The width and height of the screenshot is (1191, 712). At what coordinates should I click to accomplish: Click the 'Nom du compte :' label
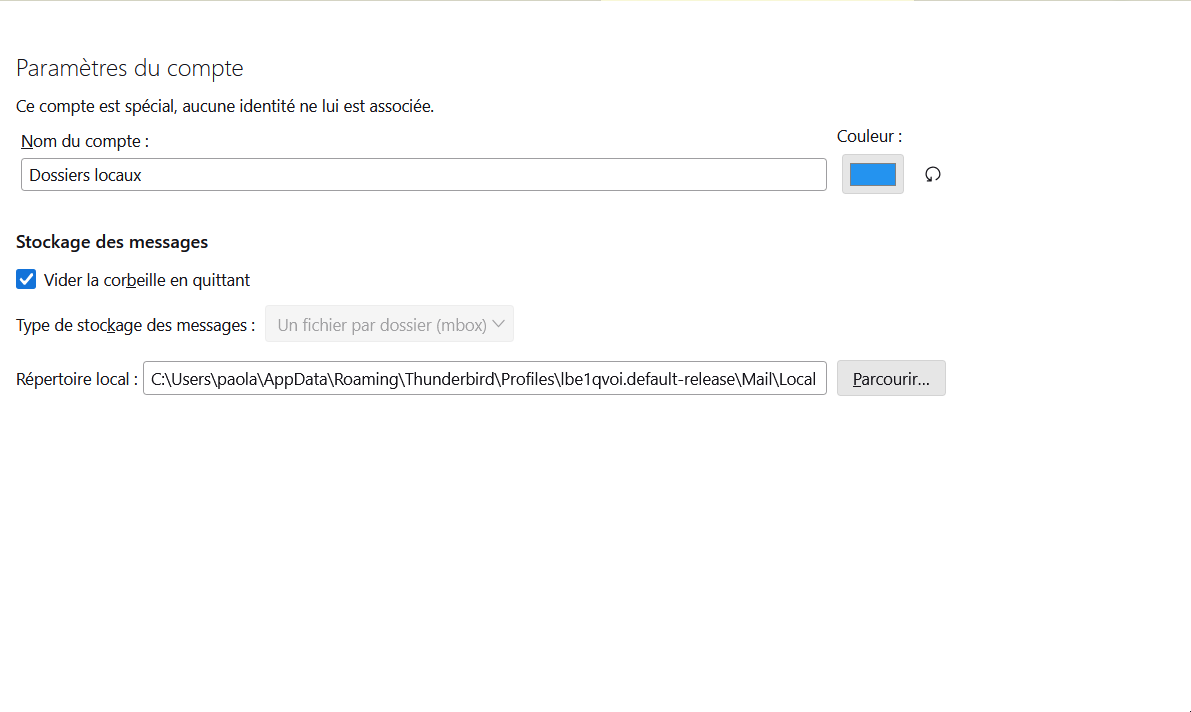click(x=85, y=141)
